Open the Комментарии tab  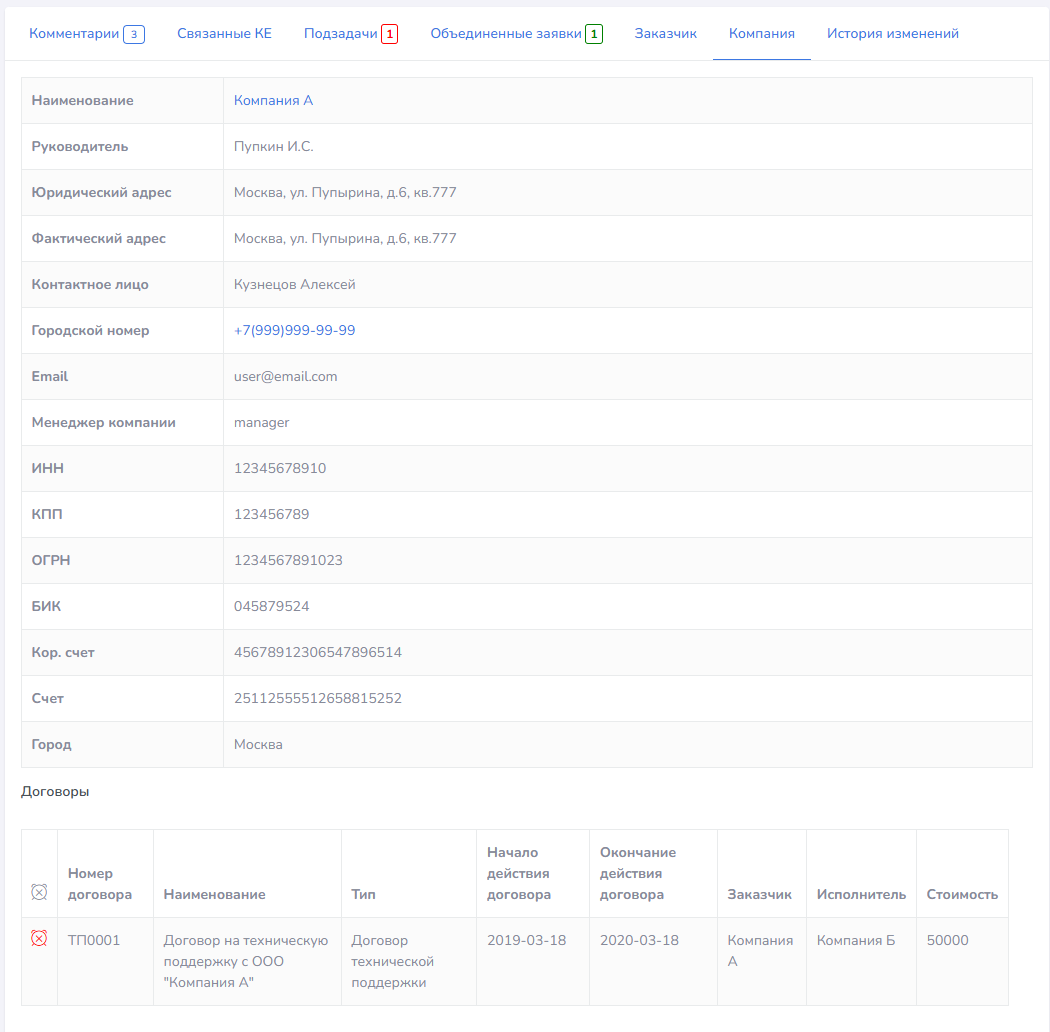[74, 34]
